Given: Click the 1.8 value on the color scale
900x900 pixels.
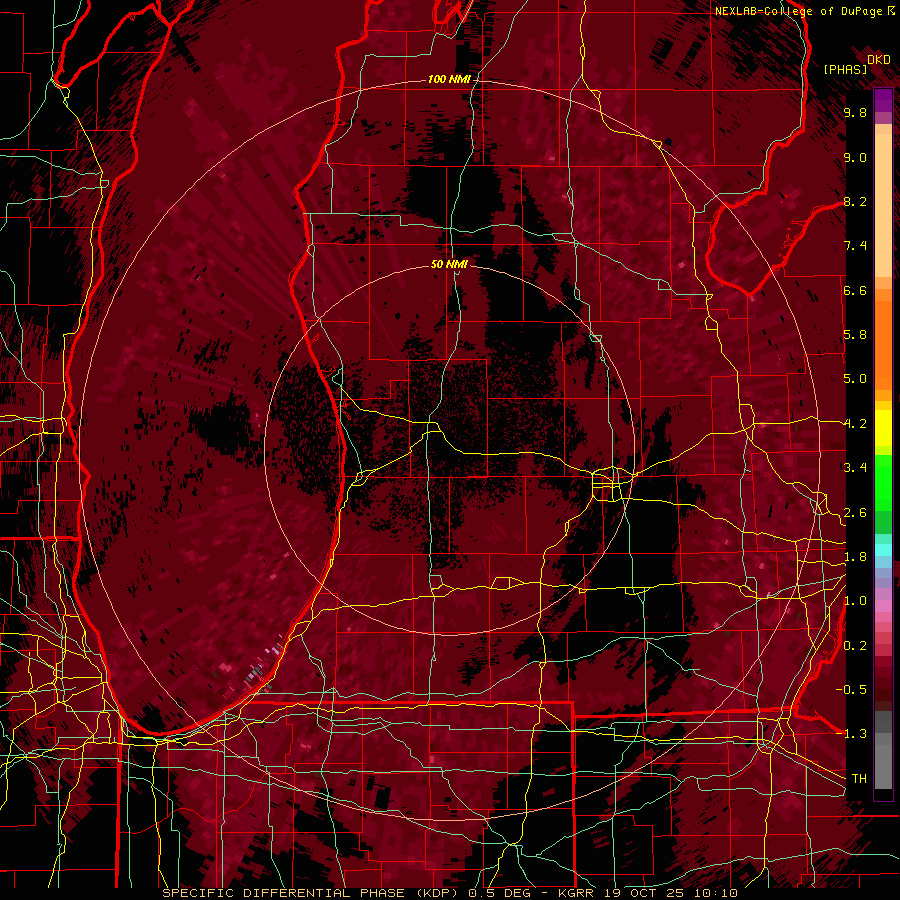Looking at the screenshot, I should [855, 557].
